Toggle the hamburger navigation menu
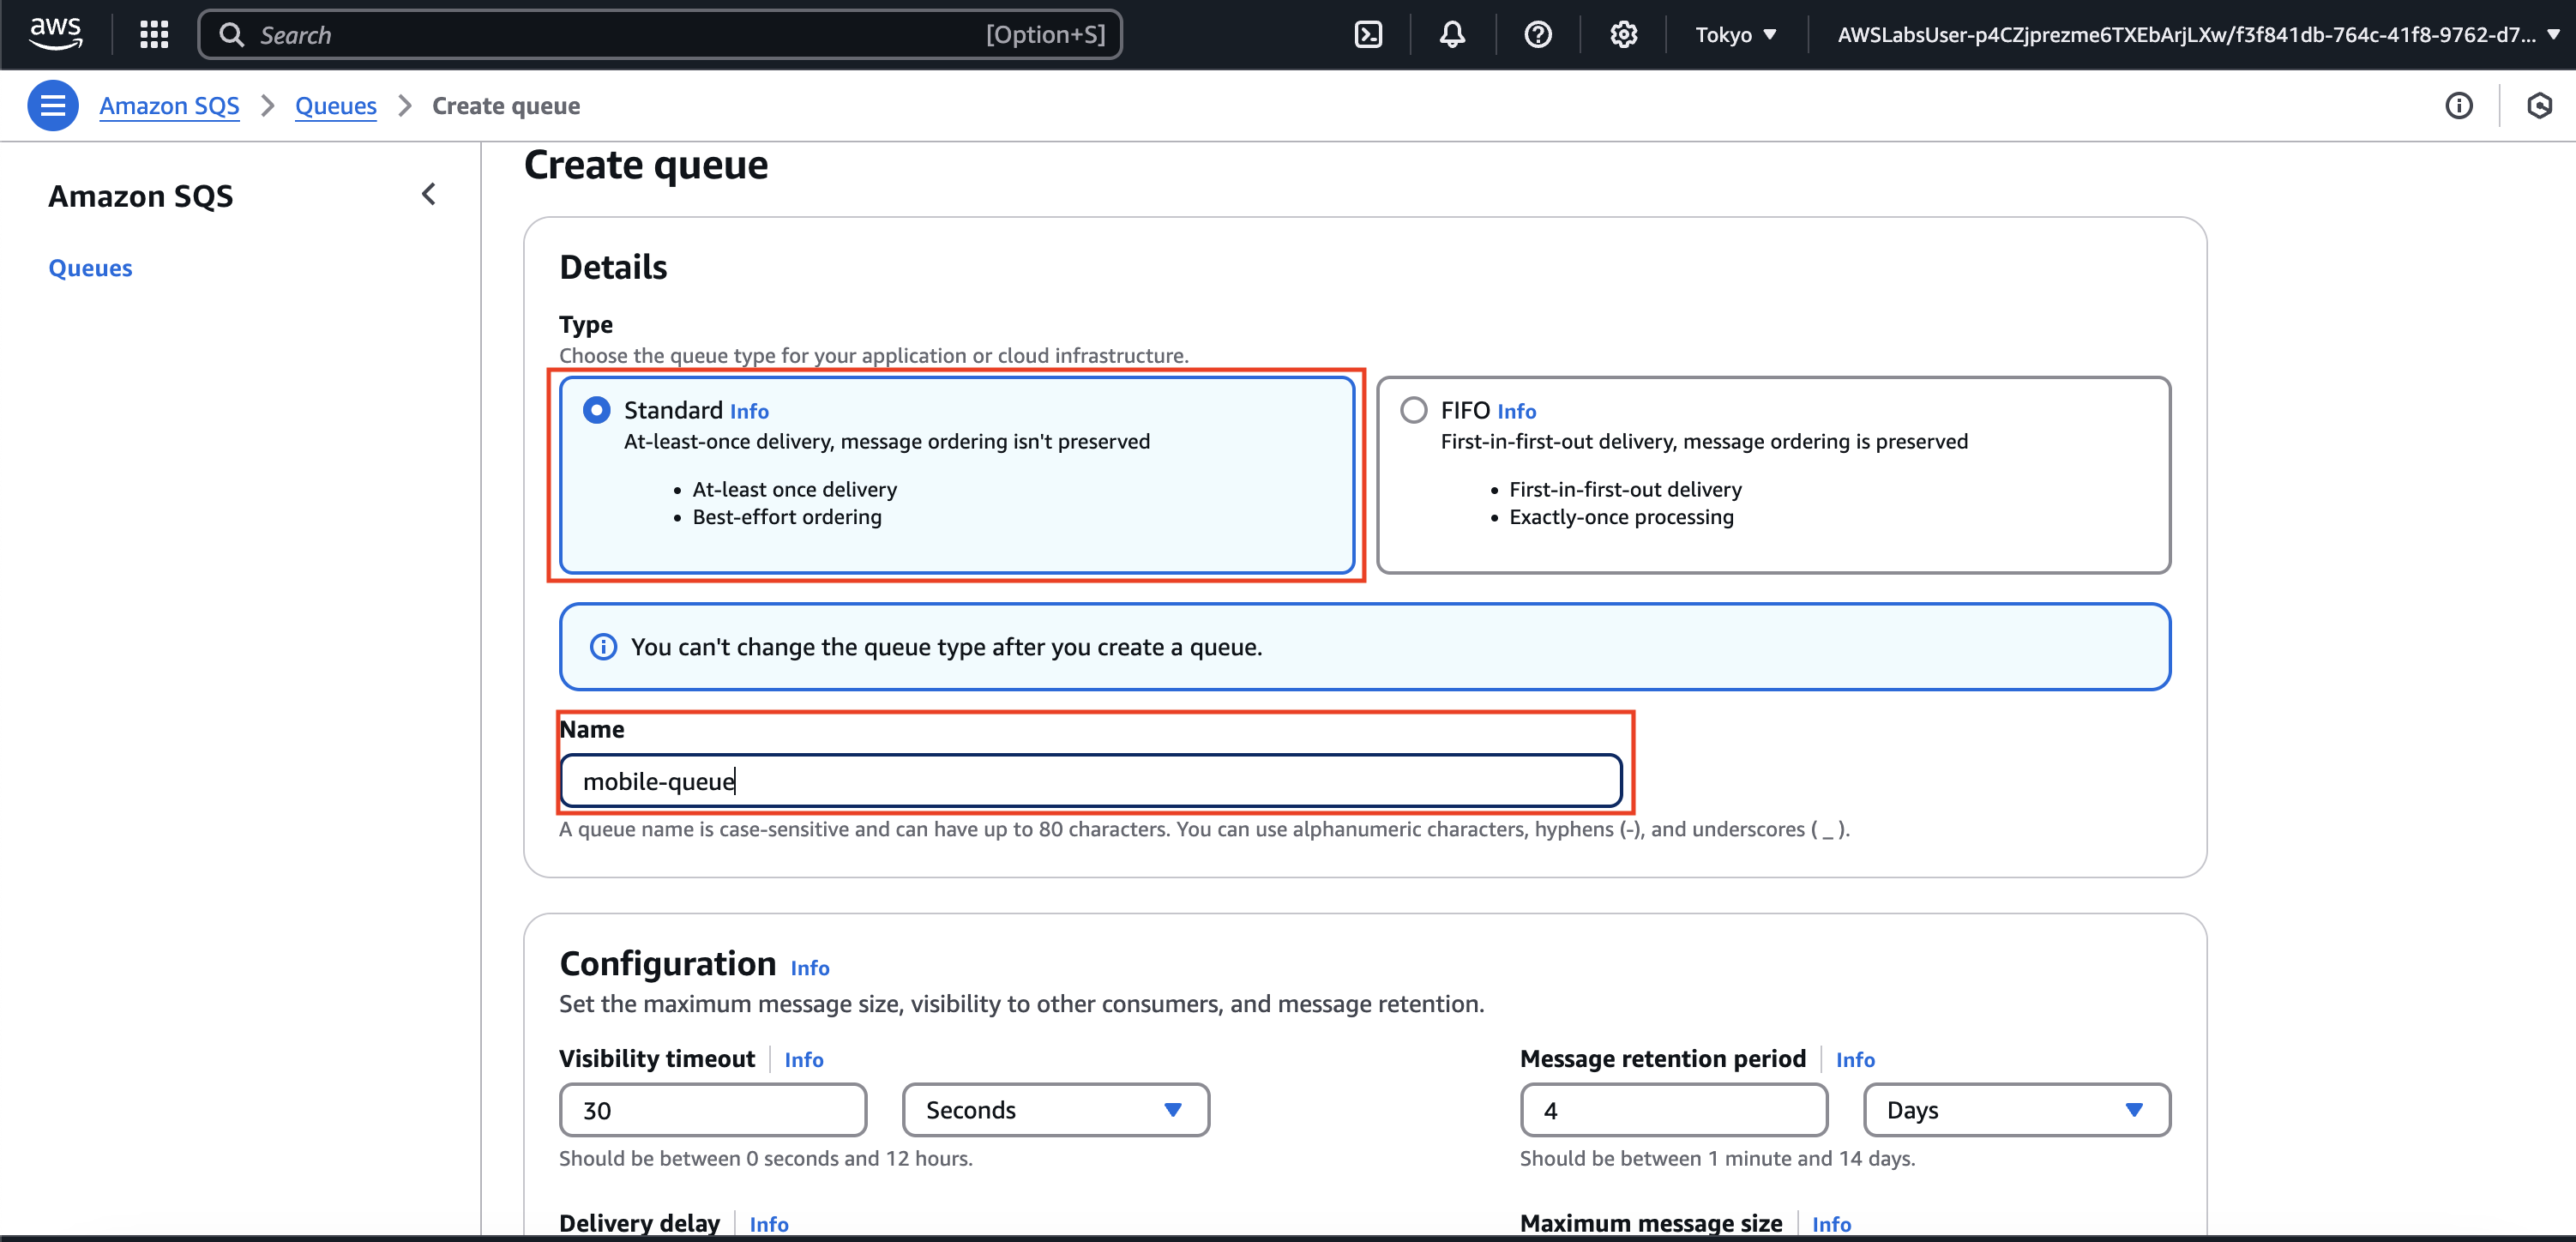 [x=52, y=106]
